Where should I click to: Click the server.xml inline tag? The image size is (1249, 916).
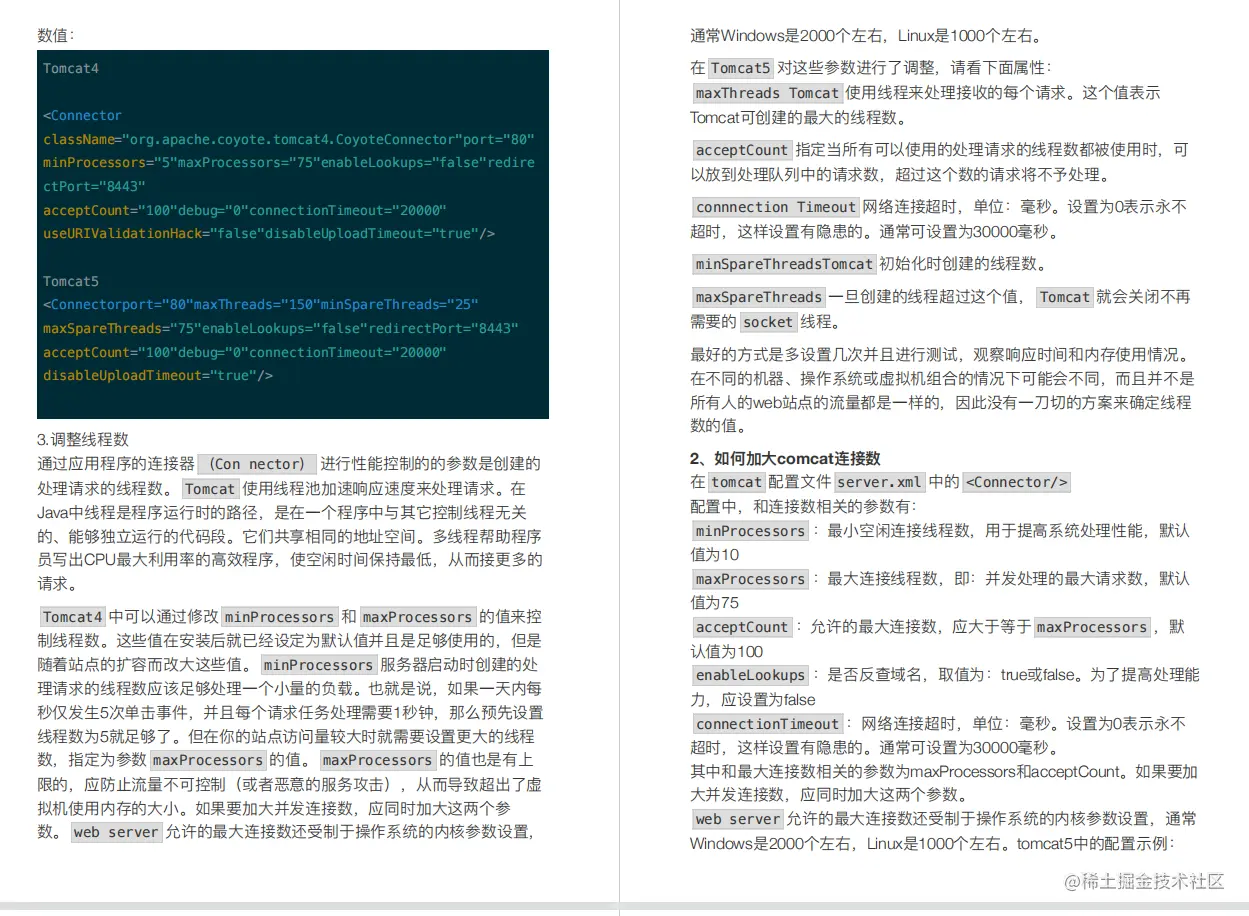coord(880,482)
